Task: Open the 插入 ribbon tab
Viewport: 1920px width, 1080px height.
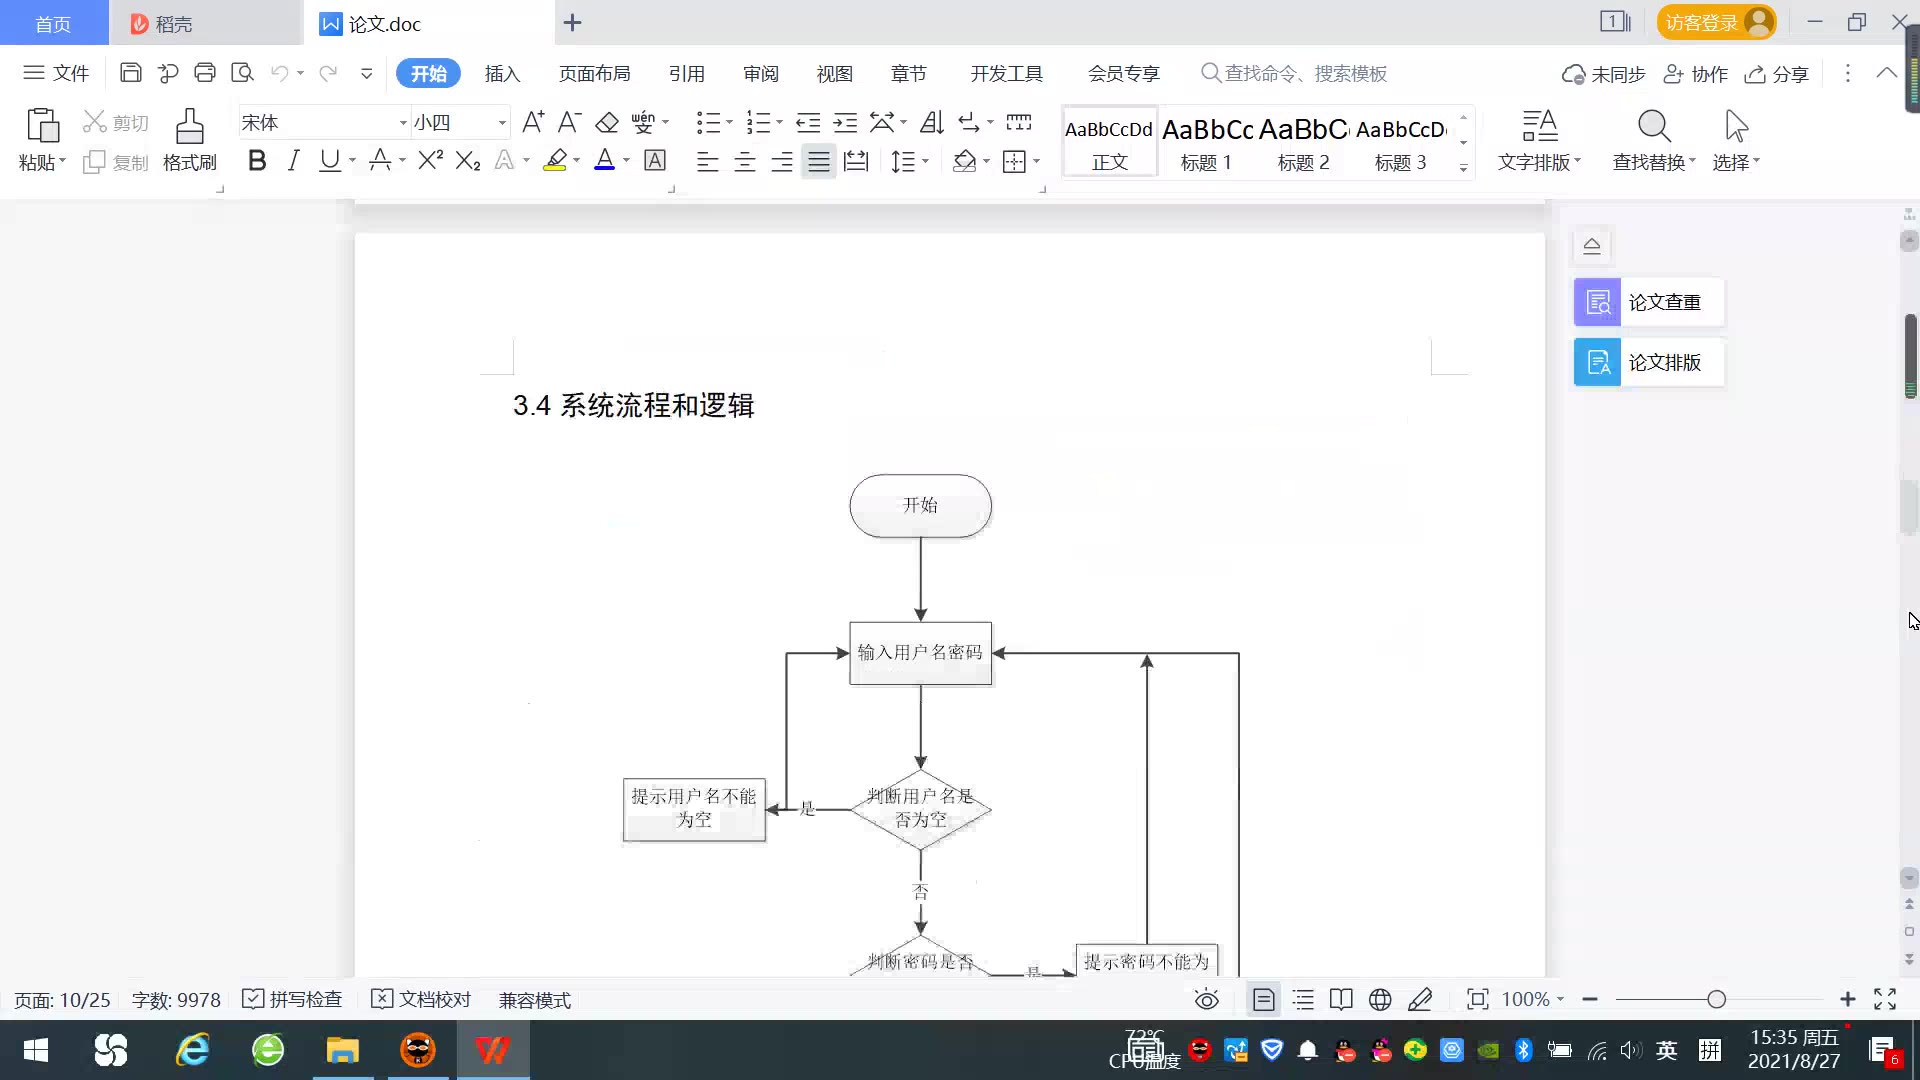Action: (502, 74)
